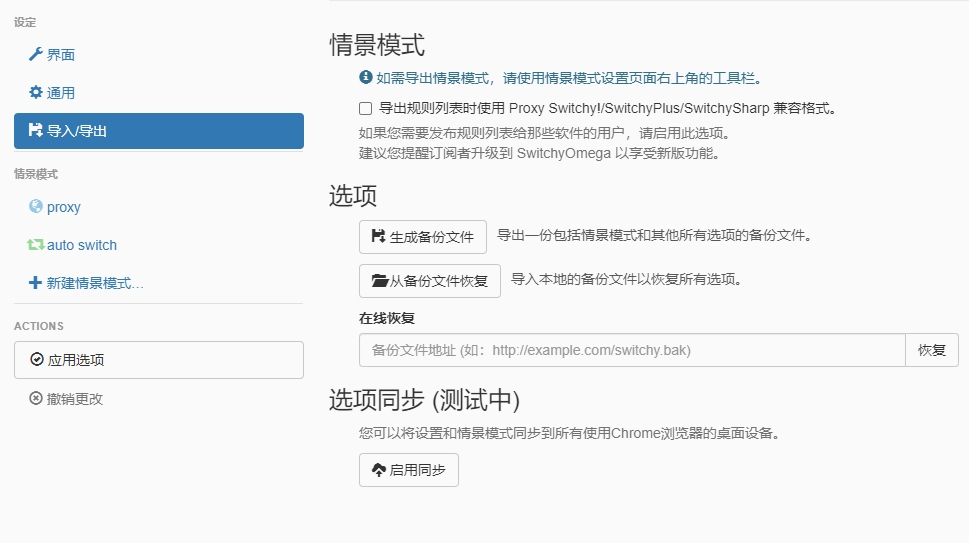Click the save icon on 生成备份文件

coord(378,237)
